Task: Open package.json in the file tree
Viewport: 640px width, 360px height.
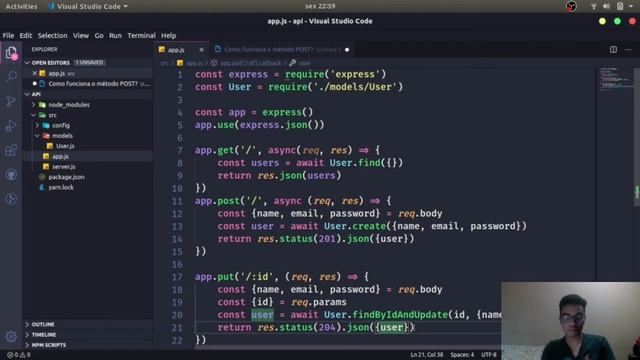Action: point(66,177)
